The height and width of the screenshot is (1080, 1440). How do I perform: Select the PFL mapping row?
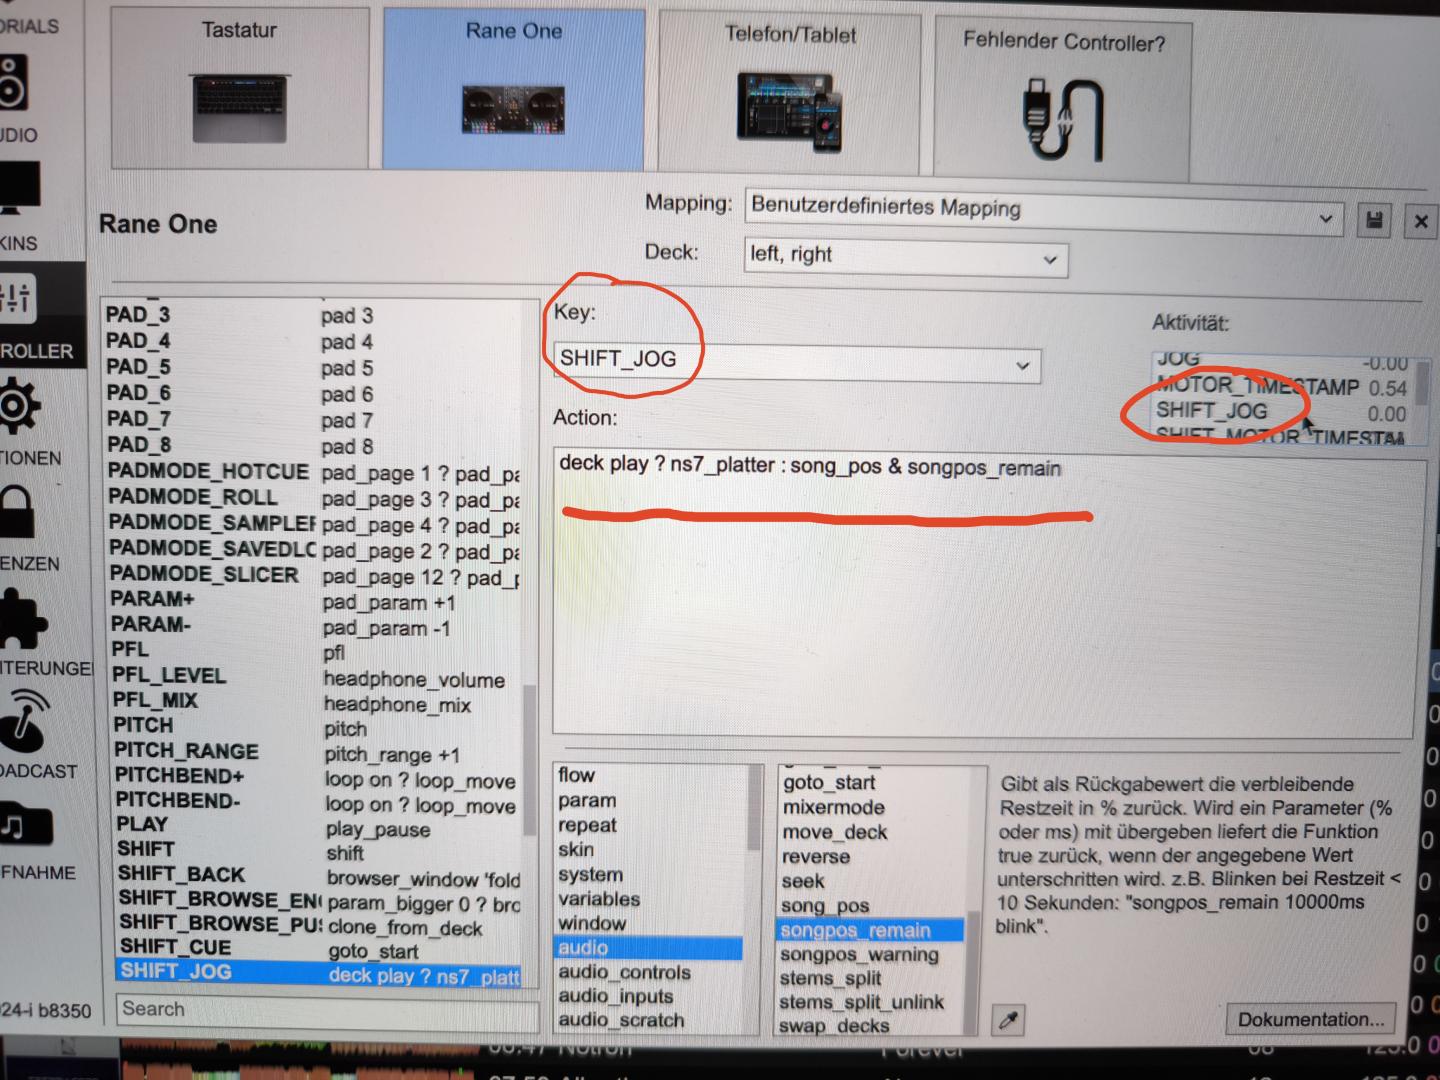pos(315,651)
